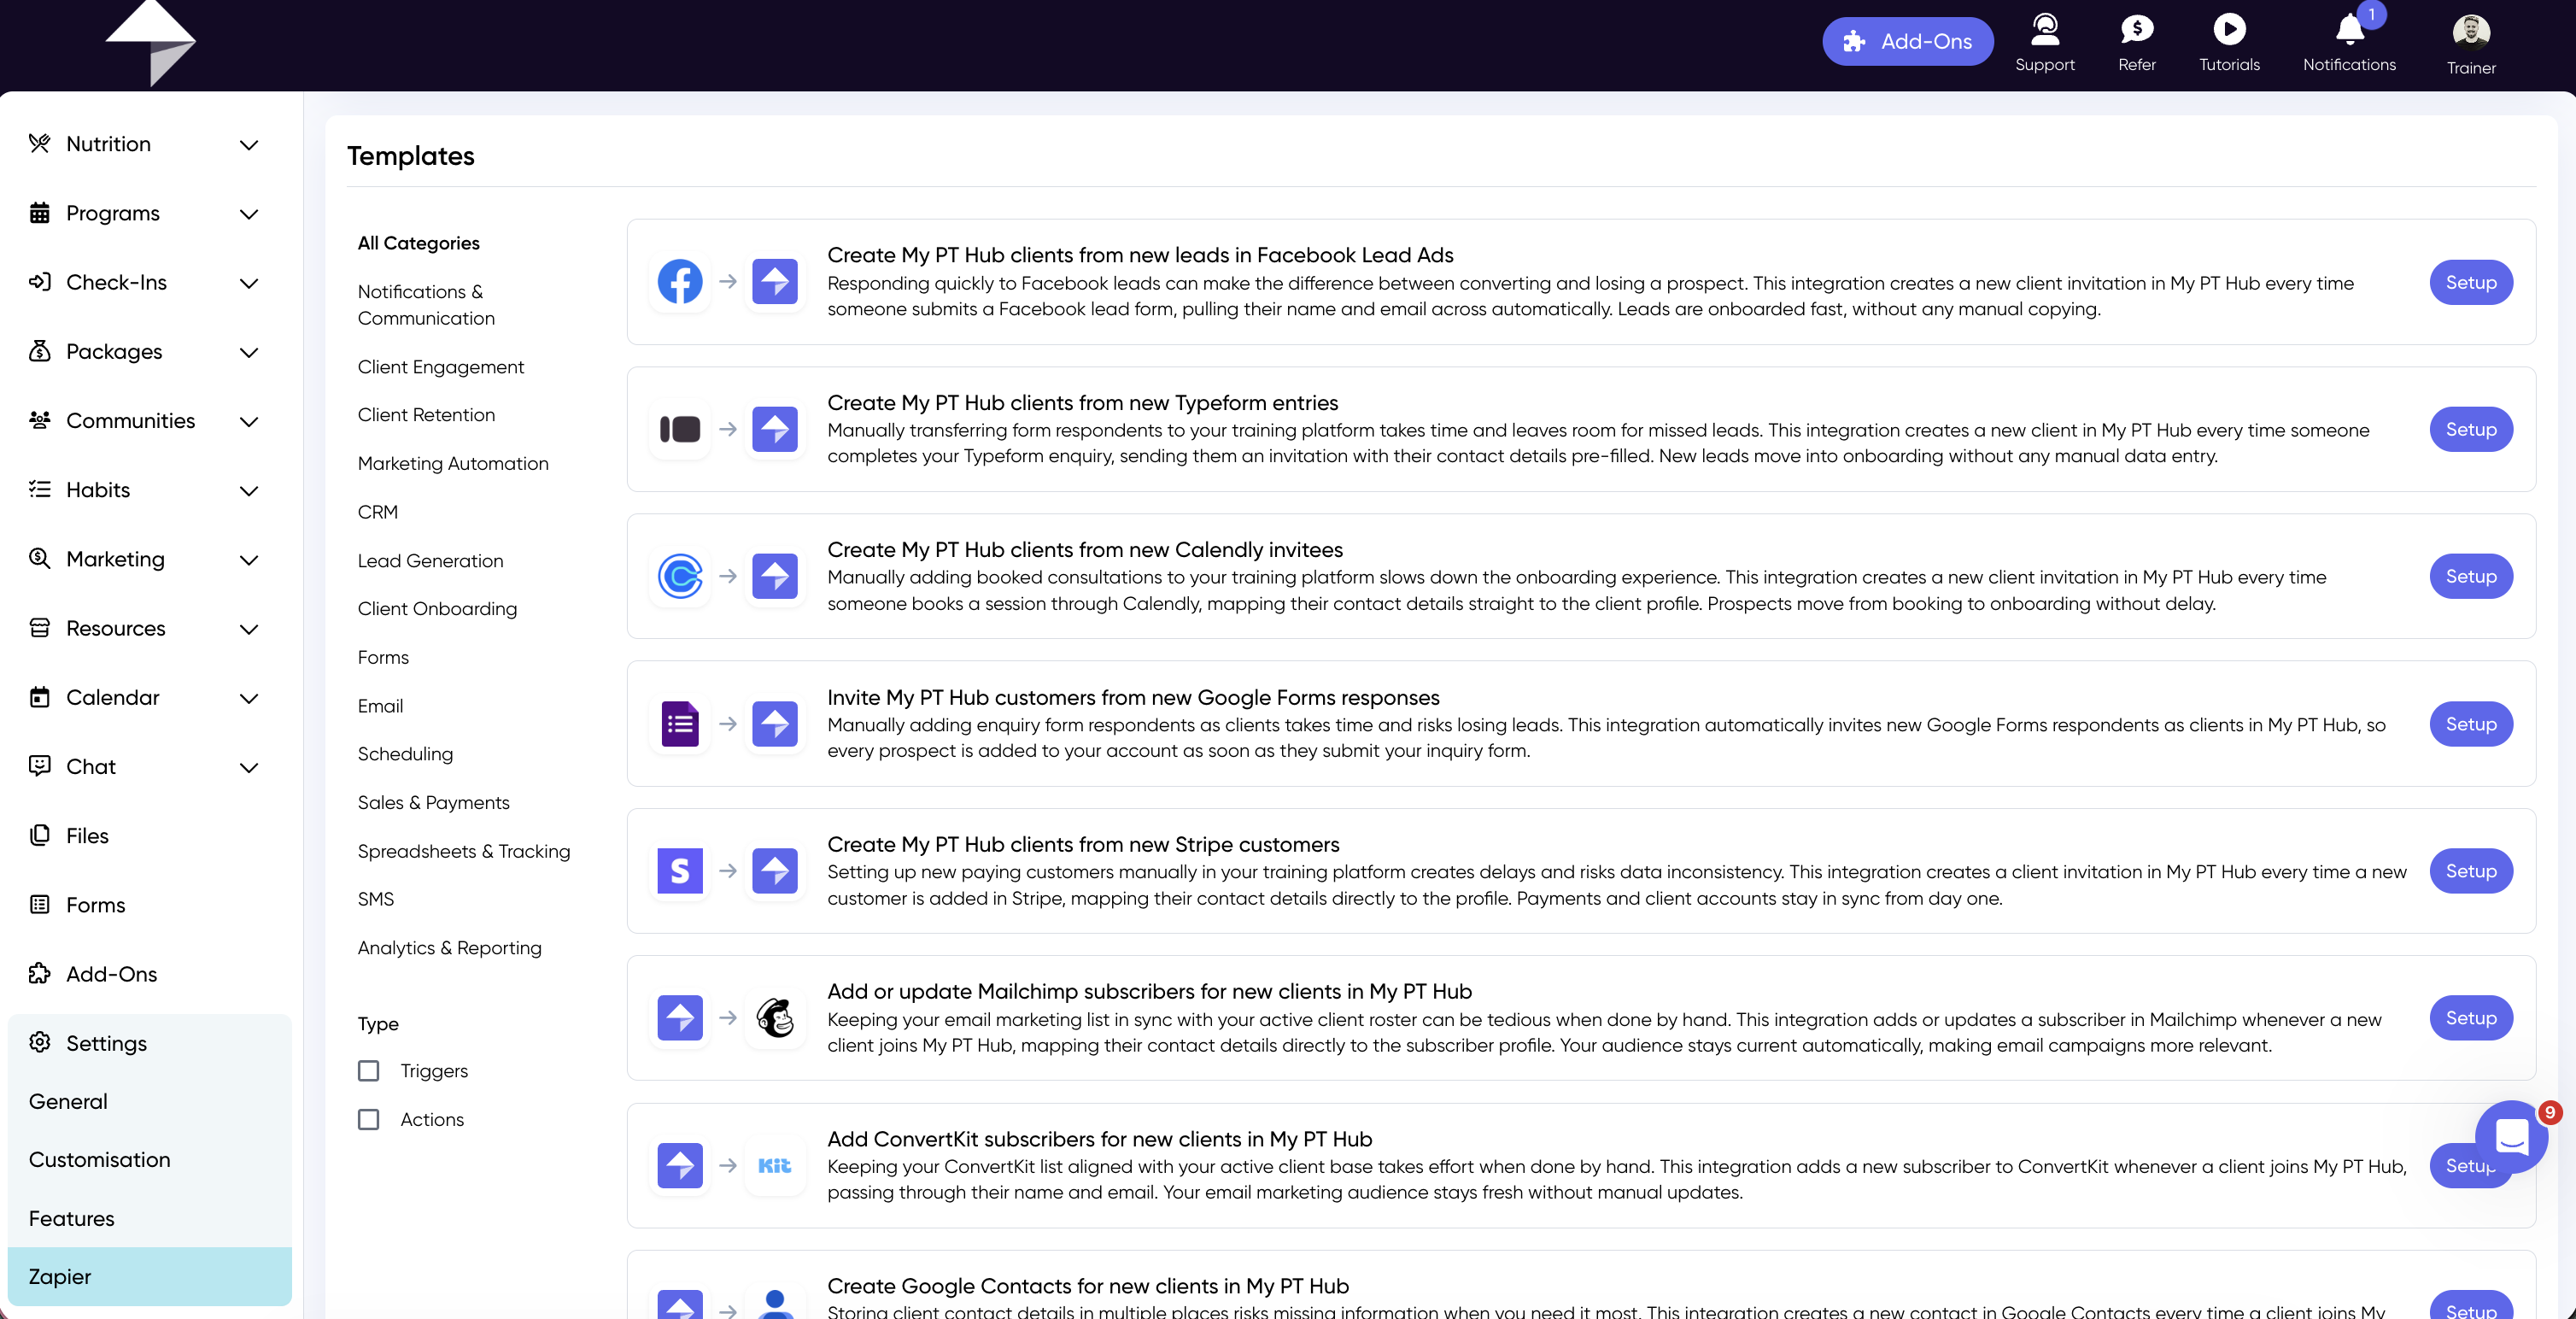Select the Zapier settings item
The width and height of the screenshot is (2576, 1319).
(150, 1276)
